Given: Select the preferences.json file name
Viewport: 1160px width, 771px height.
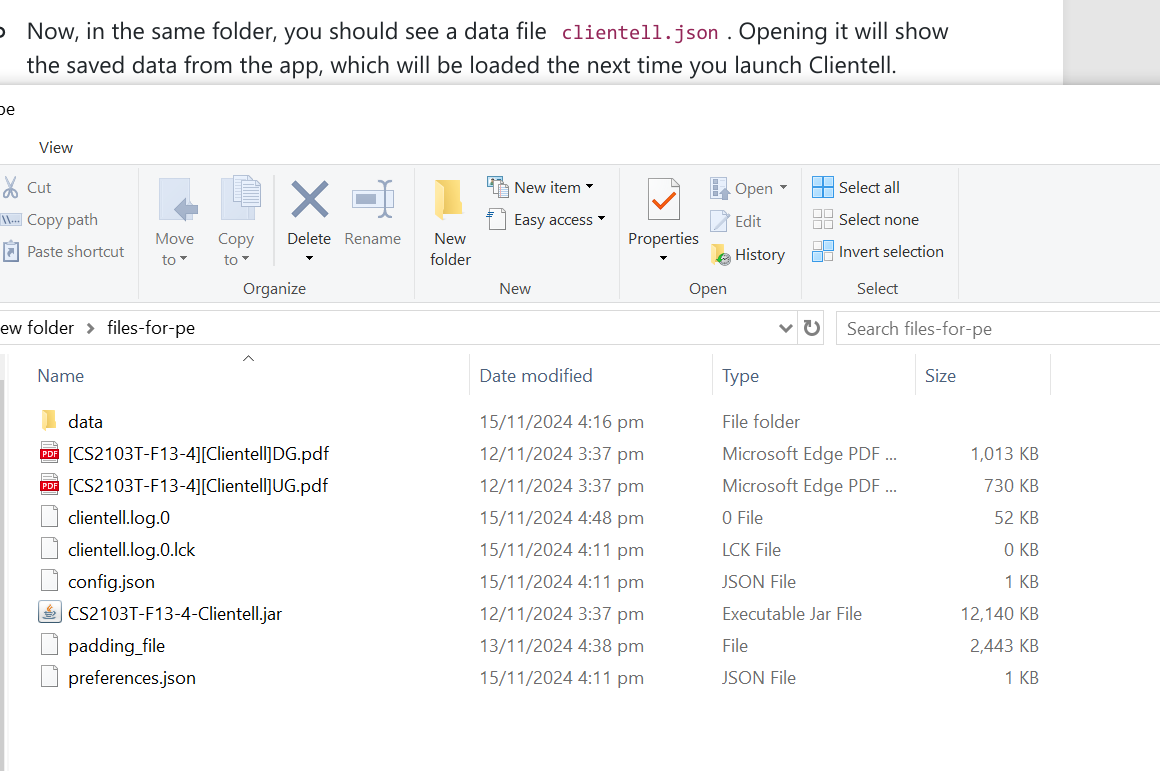Looking at the screenshot, I should coord(132,678).
